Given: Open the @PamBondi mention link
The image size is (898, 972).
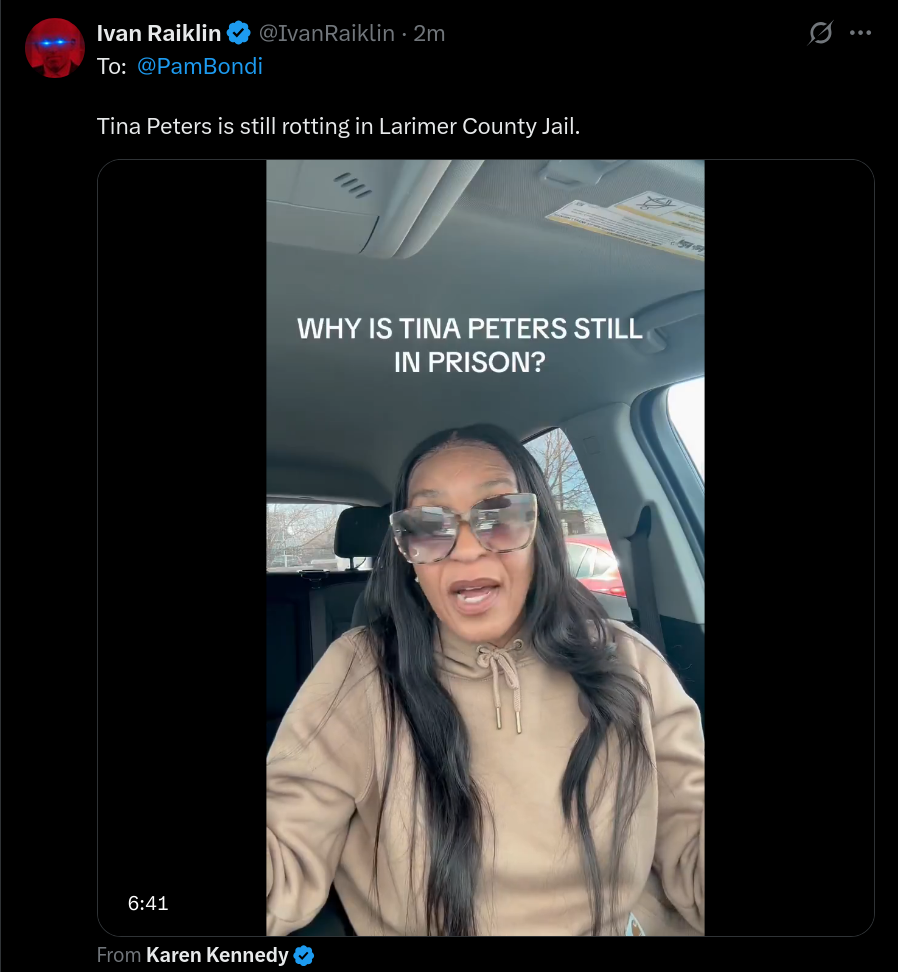Looking at the screenshot, I should tap(200, 66).
